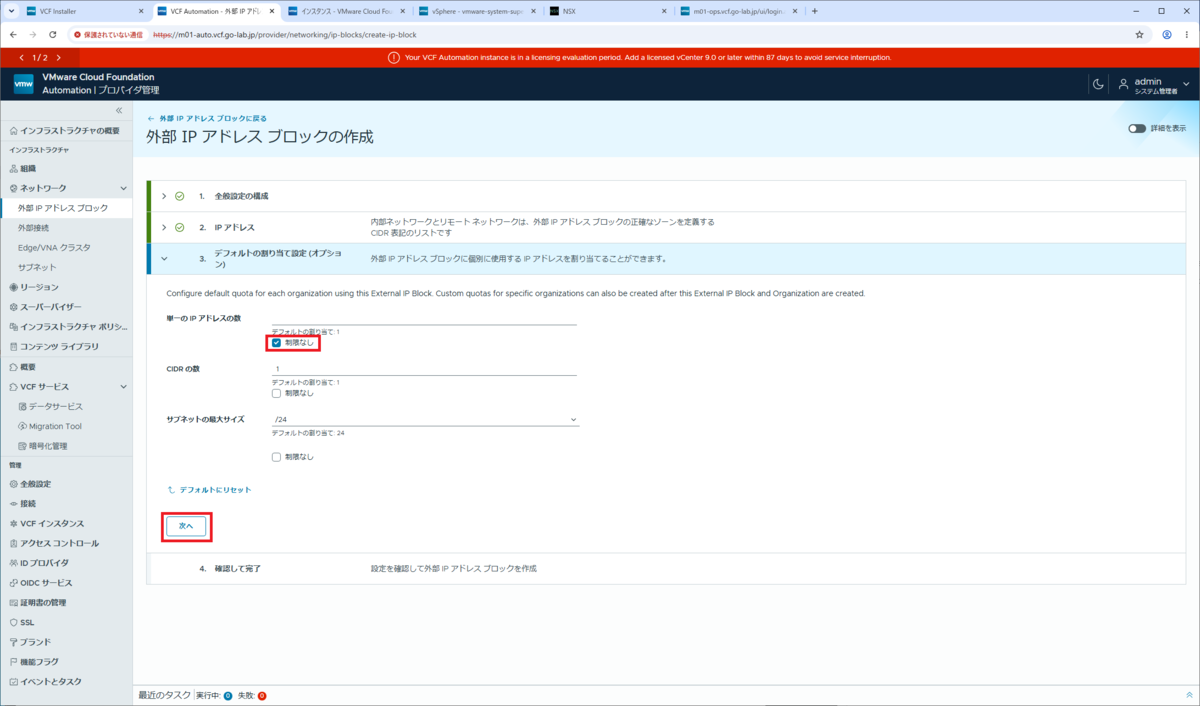The width and height of the screenshot is (1200, 706).
Task: Open the admin user menu dropdown
Action: coord(1185,84)
